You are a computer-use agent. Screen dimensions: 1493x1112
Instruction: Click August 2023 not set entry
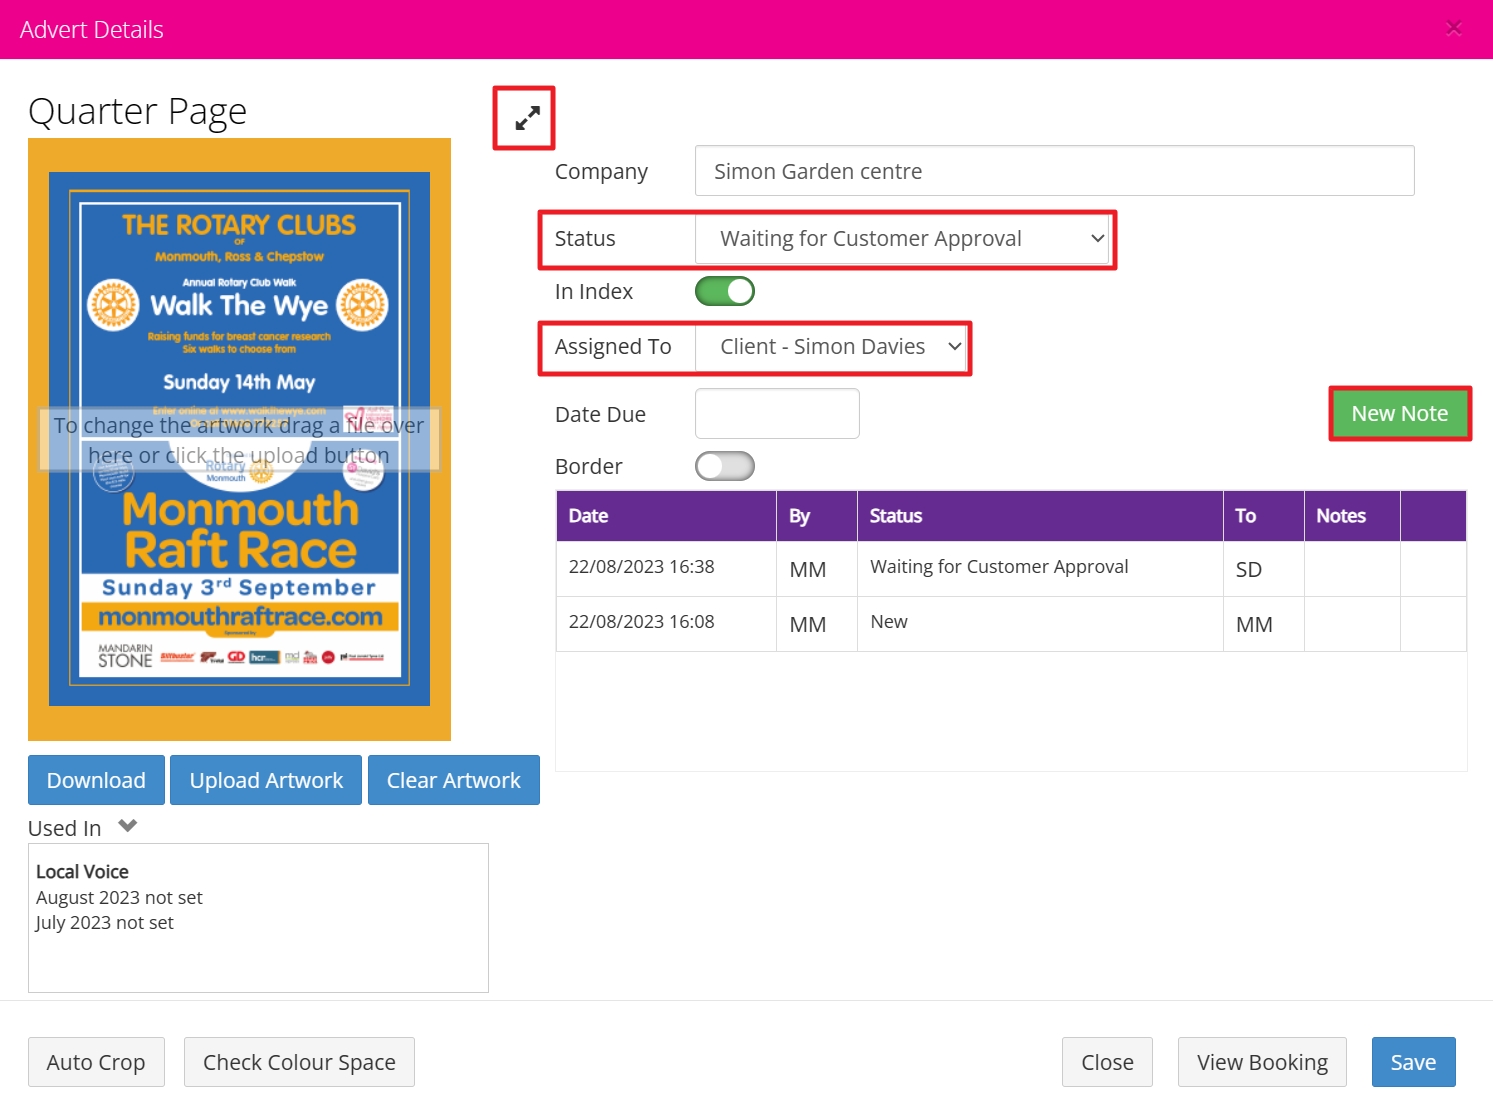[119, 898]
